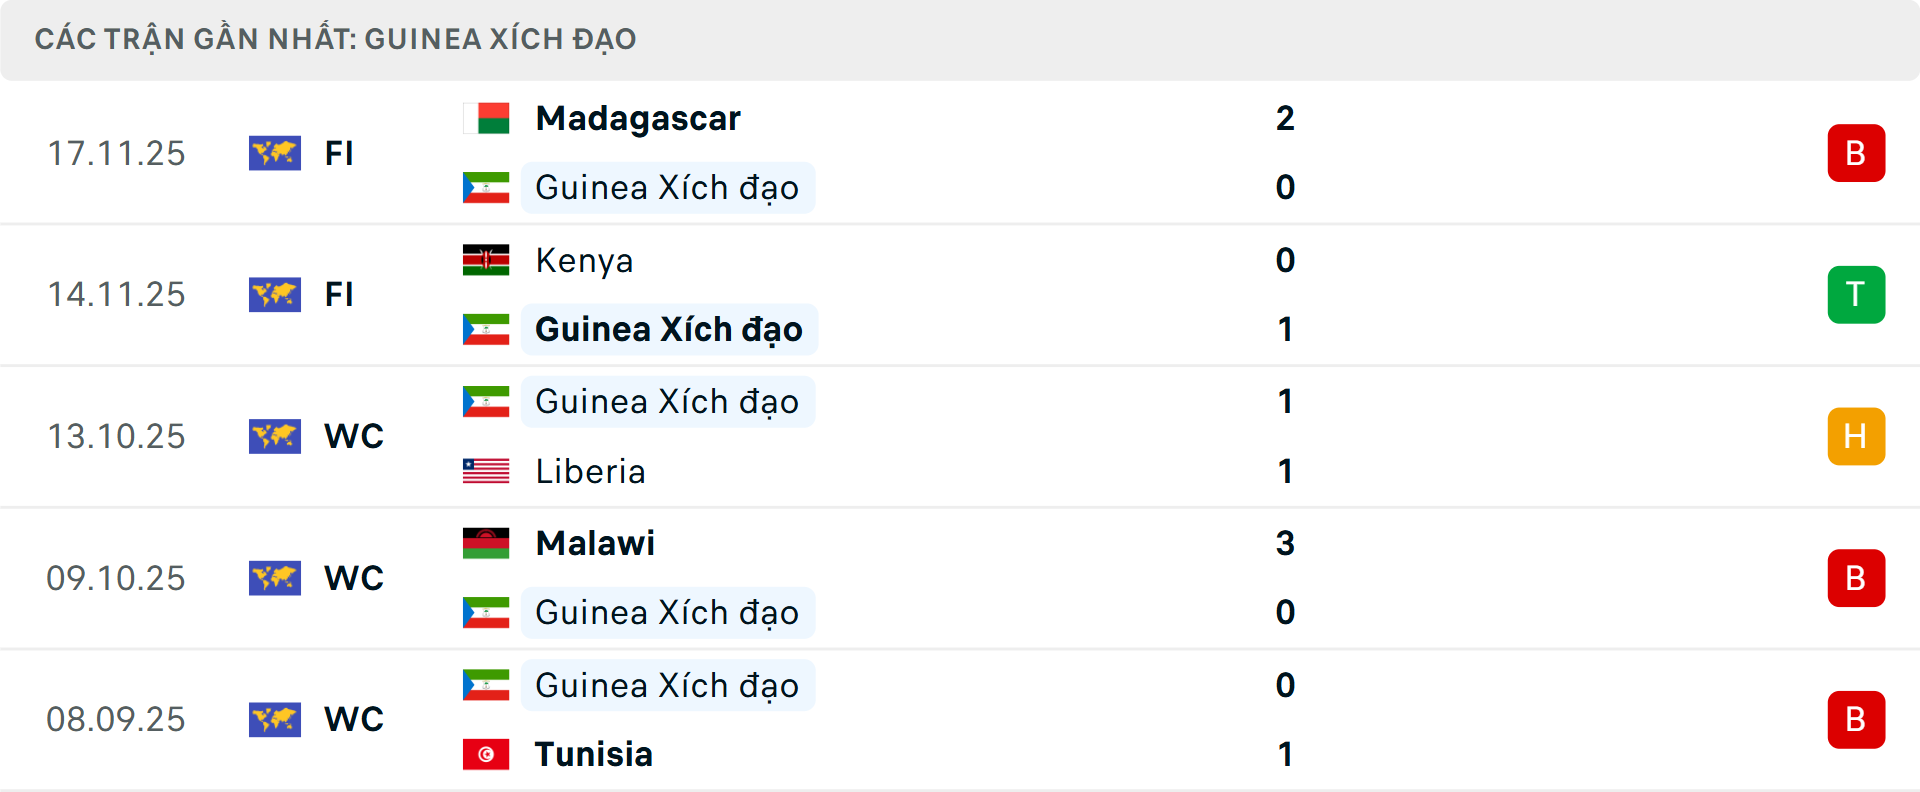Click the Tunisia flag icon

(x=486, y=754)
